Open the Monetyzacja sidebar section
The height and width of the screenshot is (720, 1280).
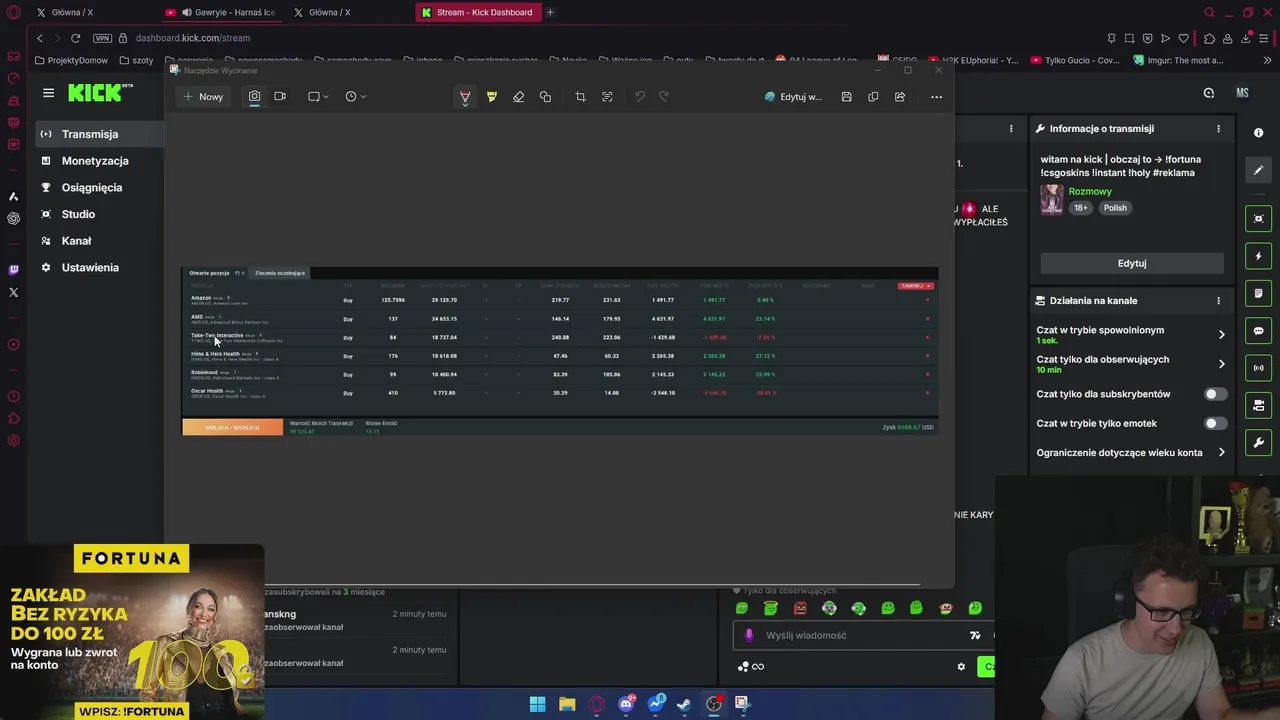[x=97, y=161]
